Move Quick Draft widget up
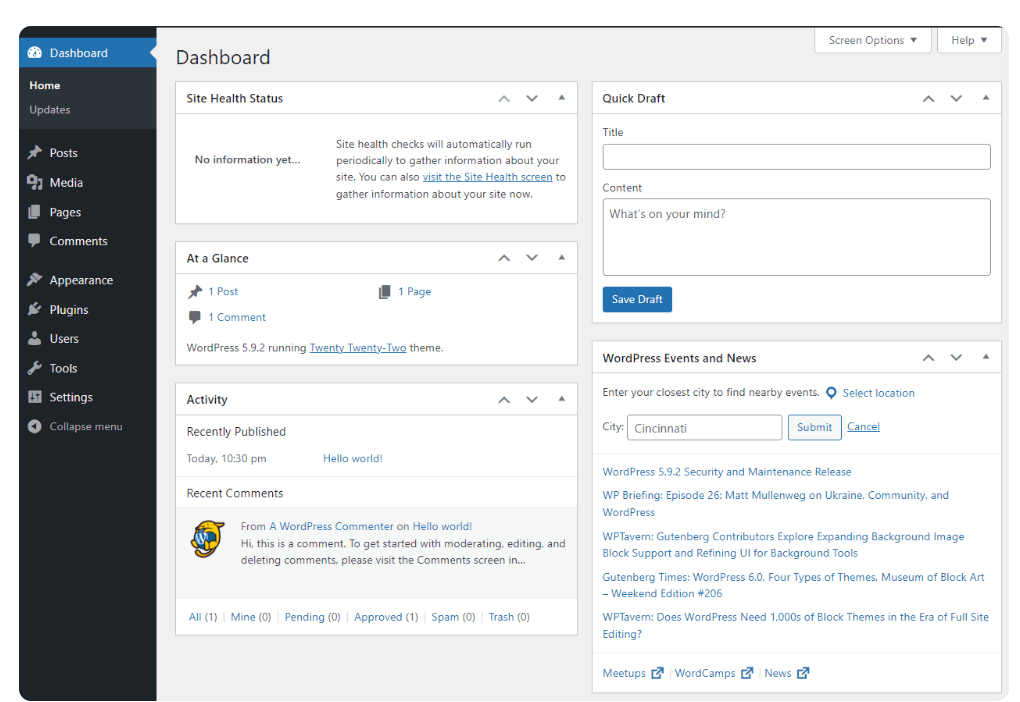Viewport: 1020px width, 702px height. click(x=928, y=99)
